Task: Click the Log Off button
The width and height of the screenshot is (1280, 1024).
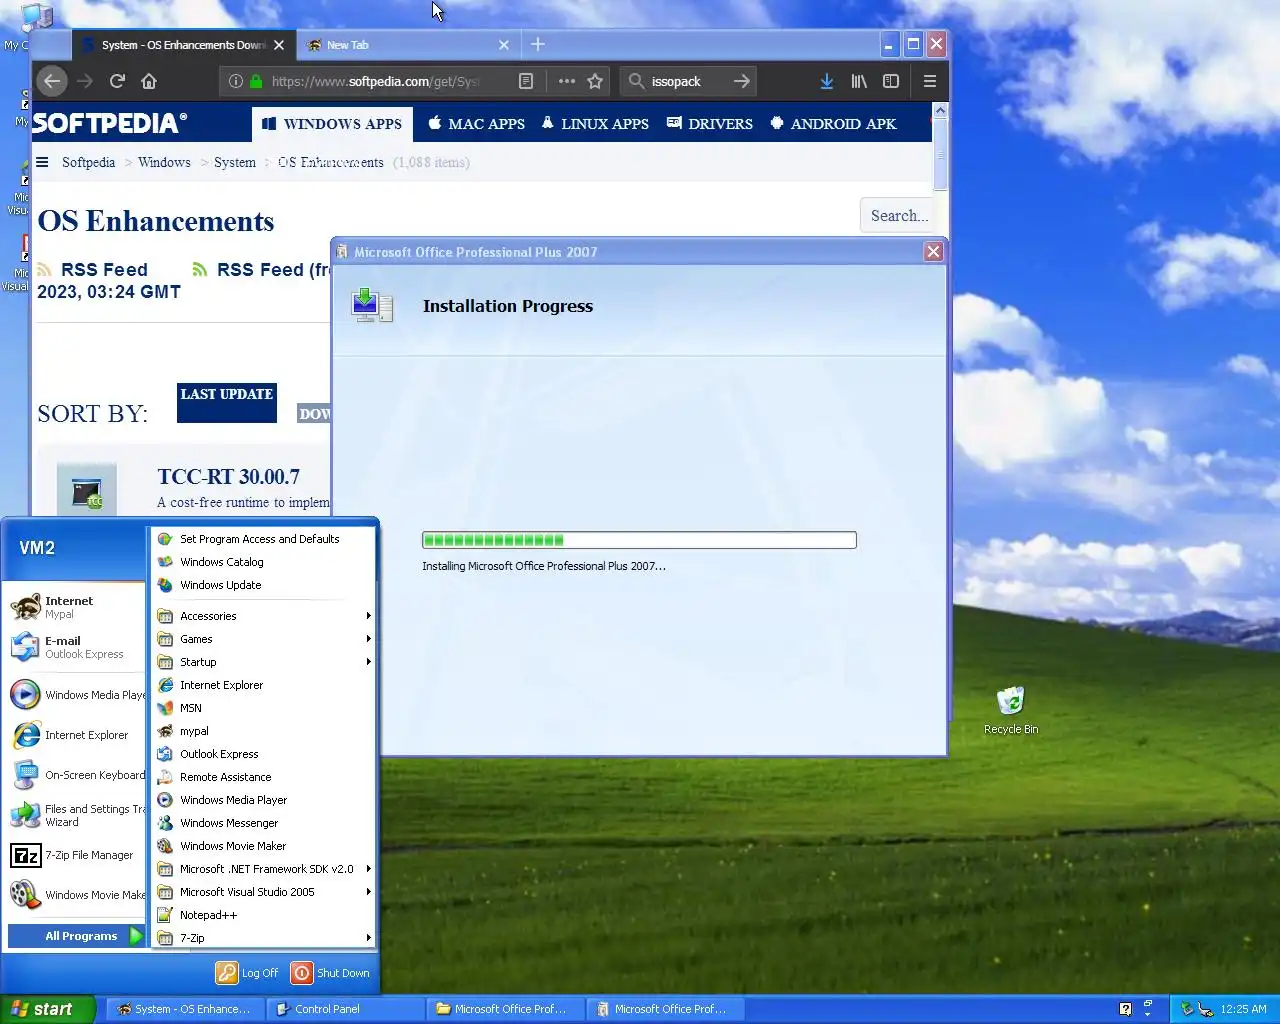Action: [248, 973]
